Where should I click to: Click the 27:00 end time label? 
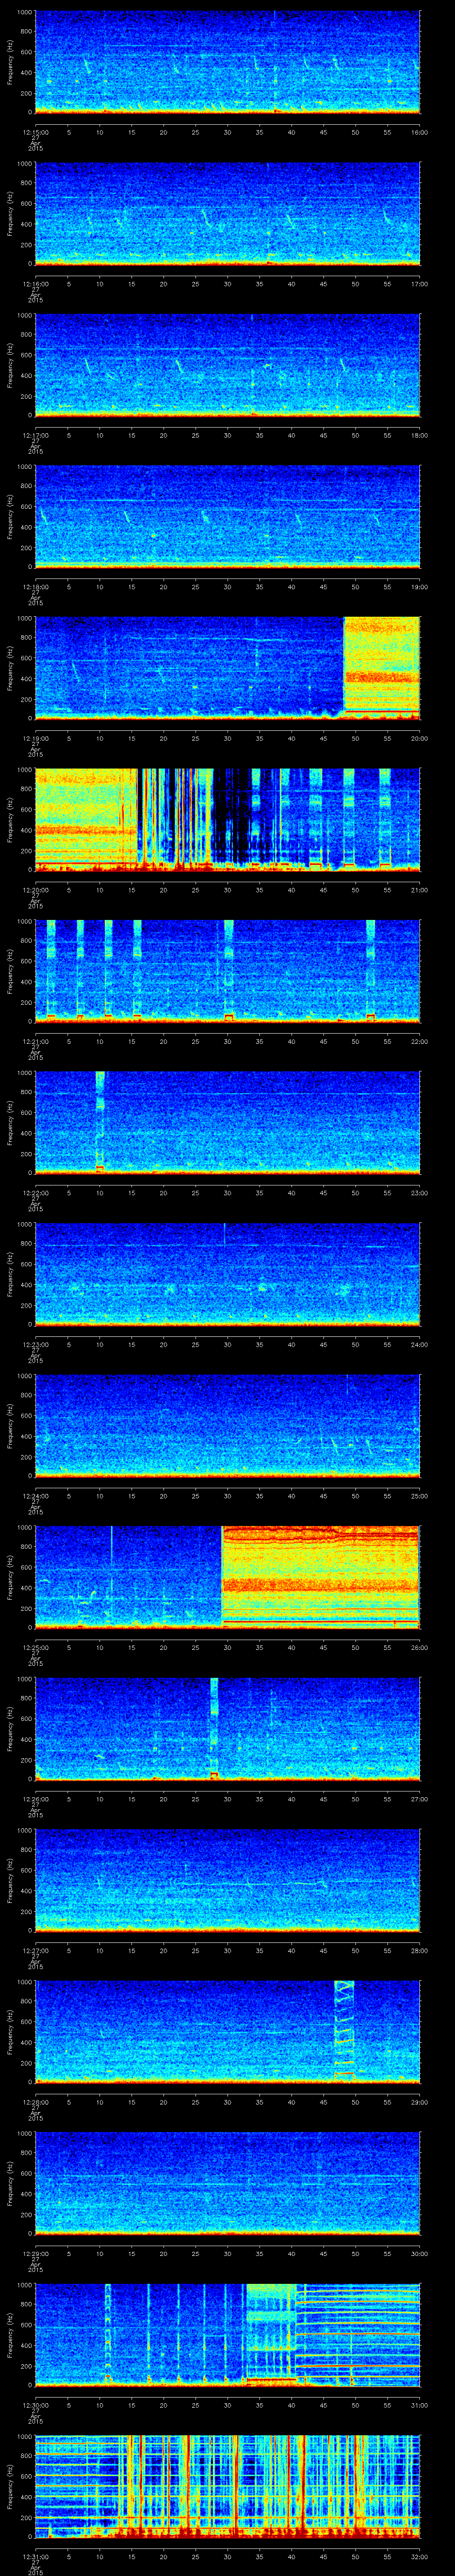pos(420,1799)
